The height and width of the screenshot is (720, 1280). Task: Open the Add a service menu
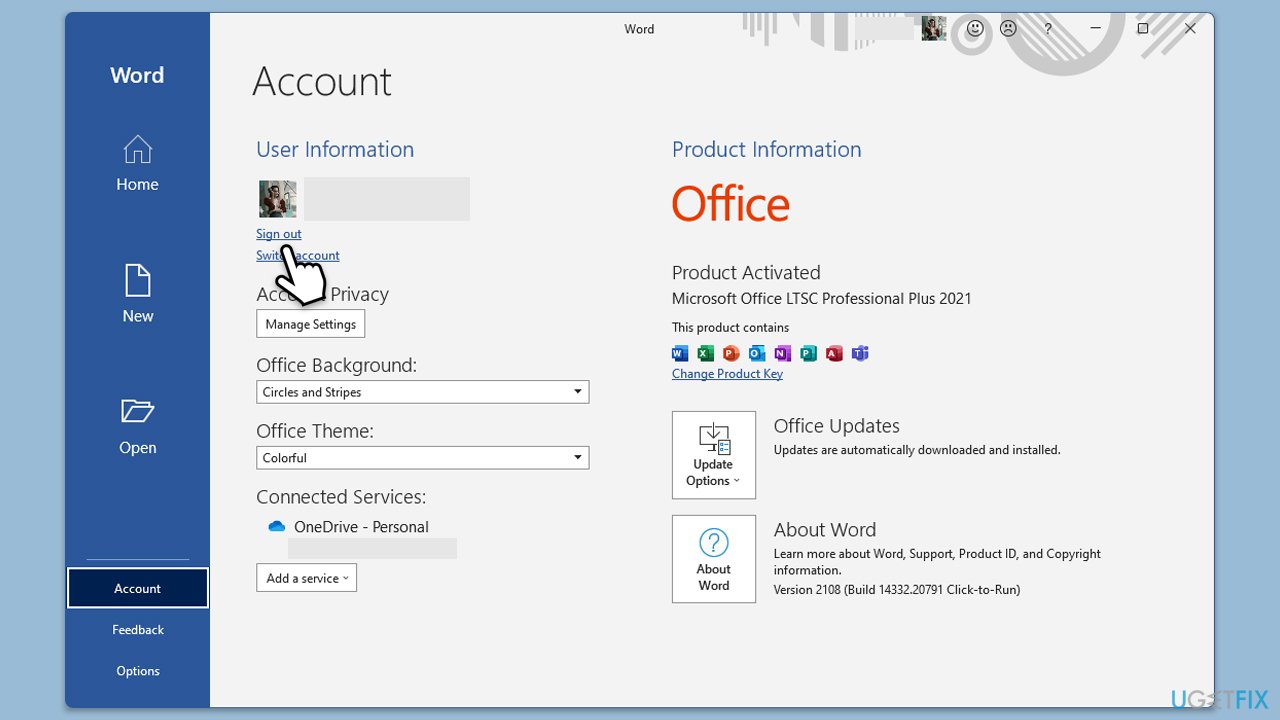(307, 578)
